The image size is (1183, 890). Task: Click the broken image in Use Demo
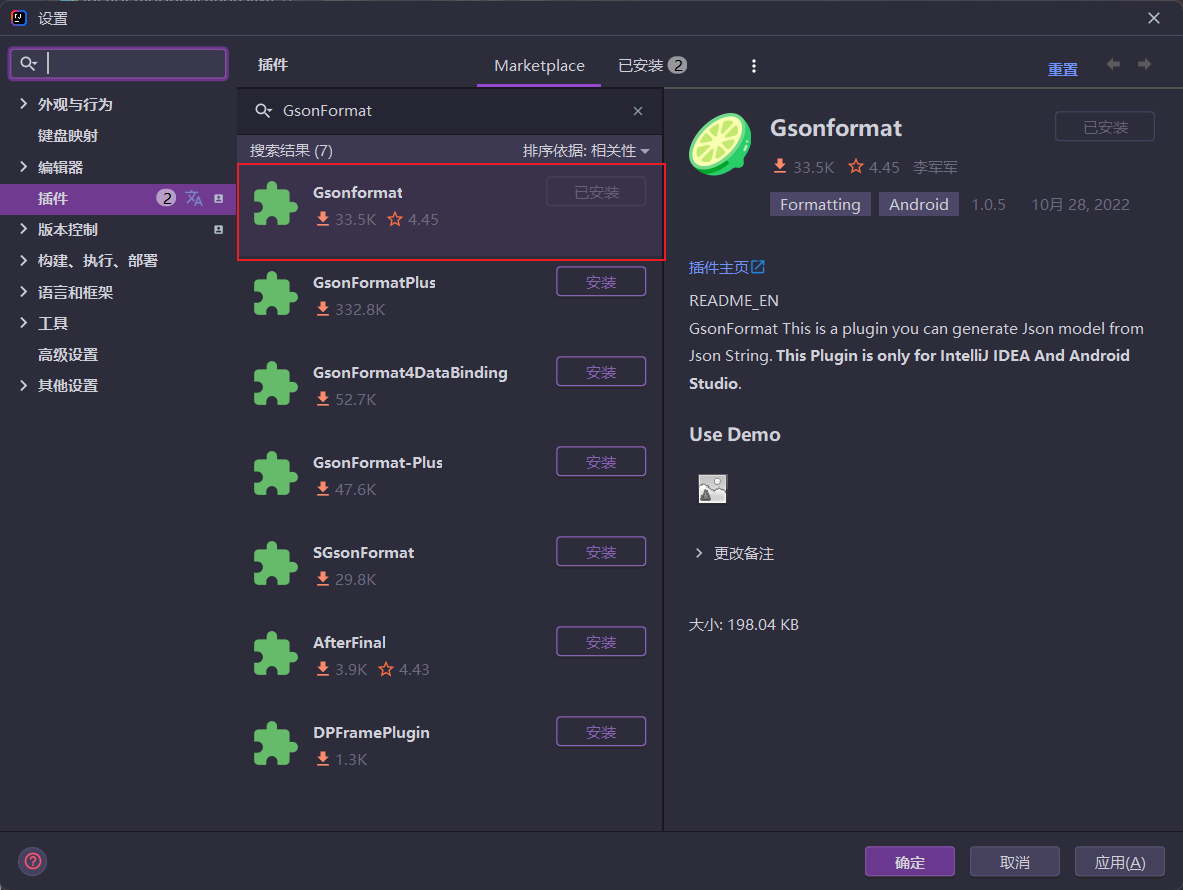point(712,490)
